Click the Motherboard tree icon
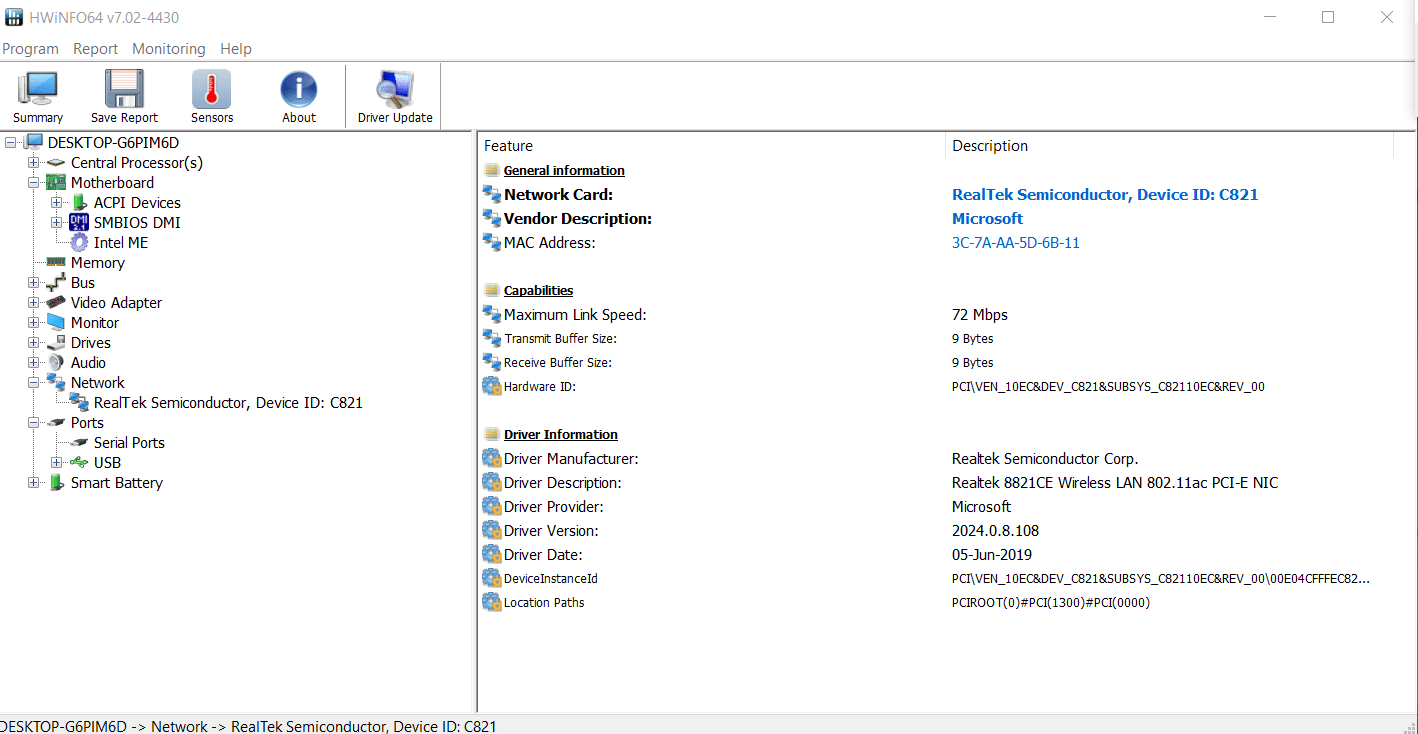 [x=56, y=182]
